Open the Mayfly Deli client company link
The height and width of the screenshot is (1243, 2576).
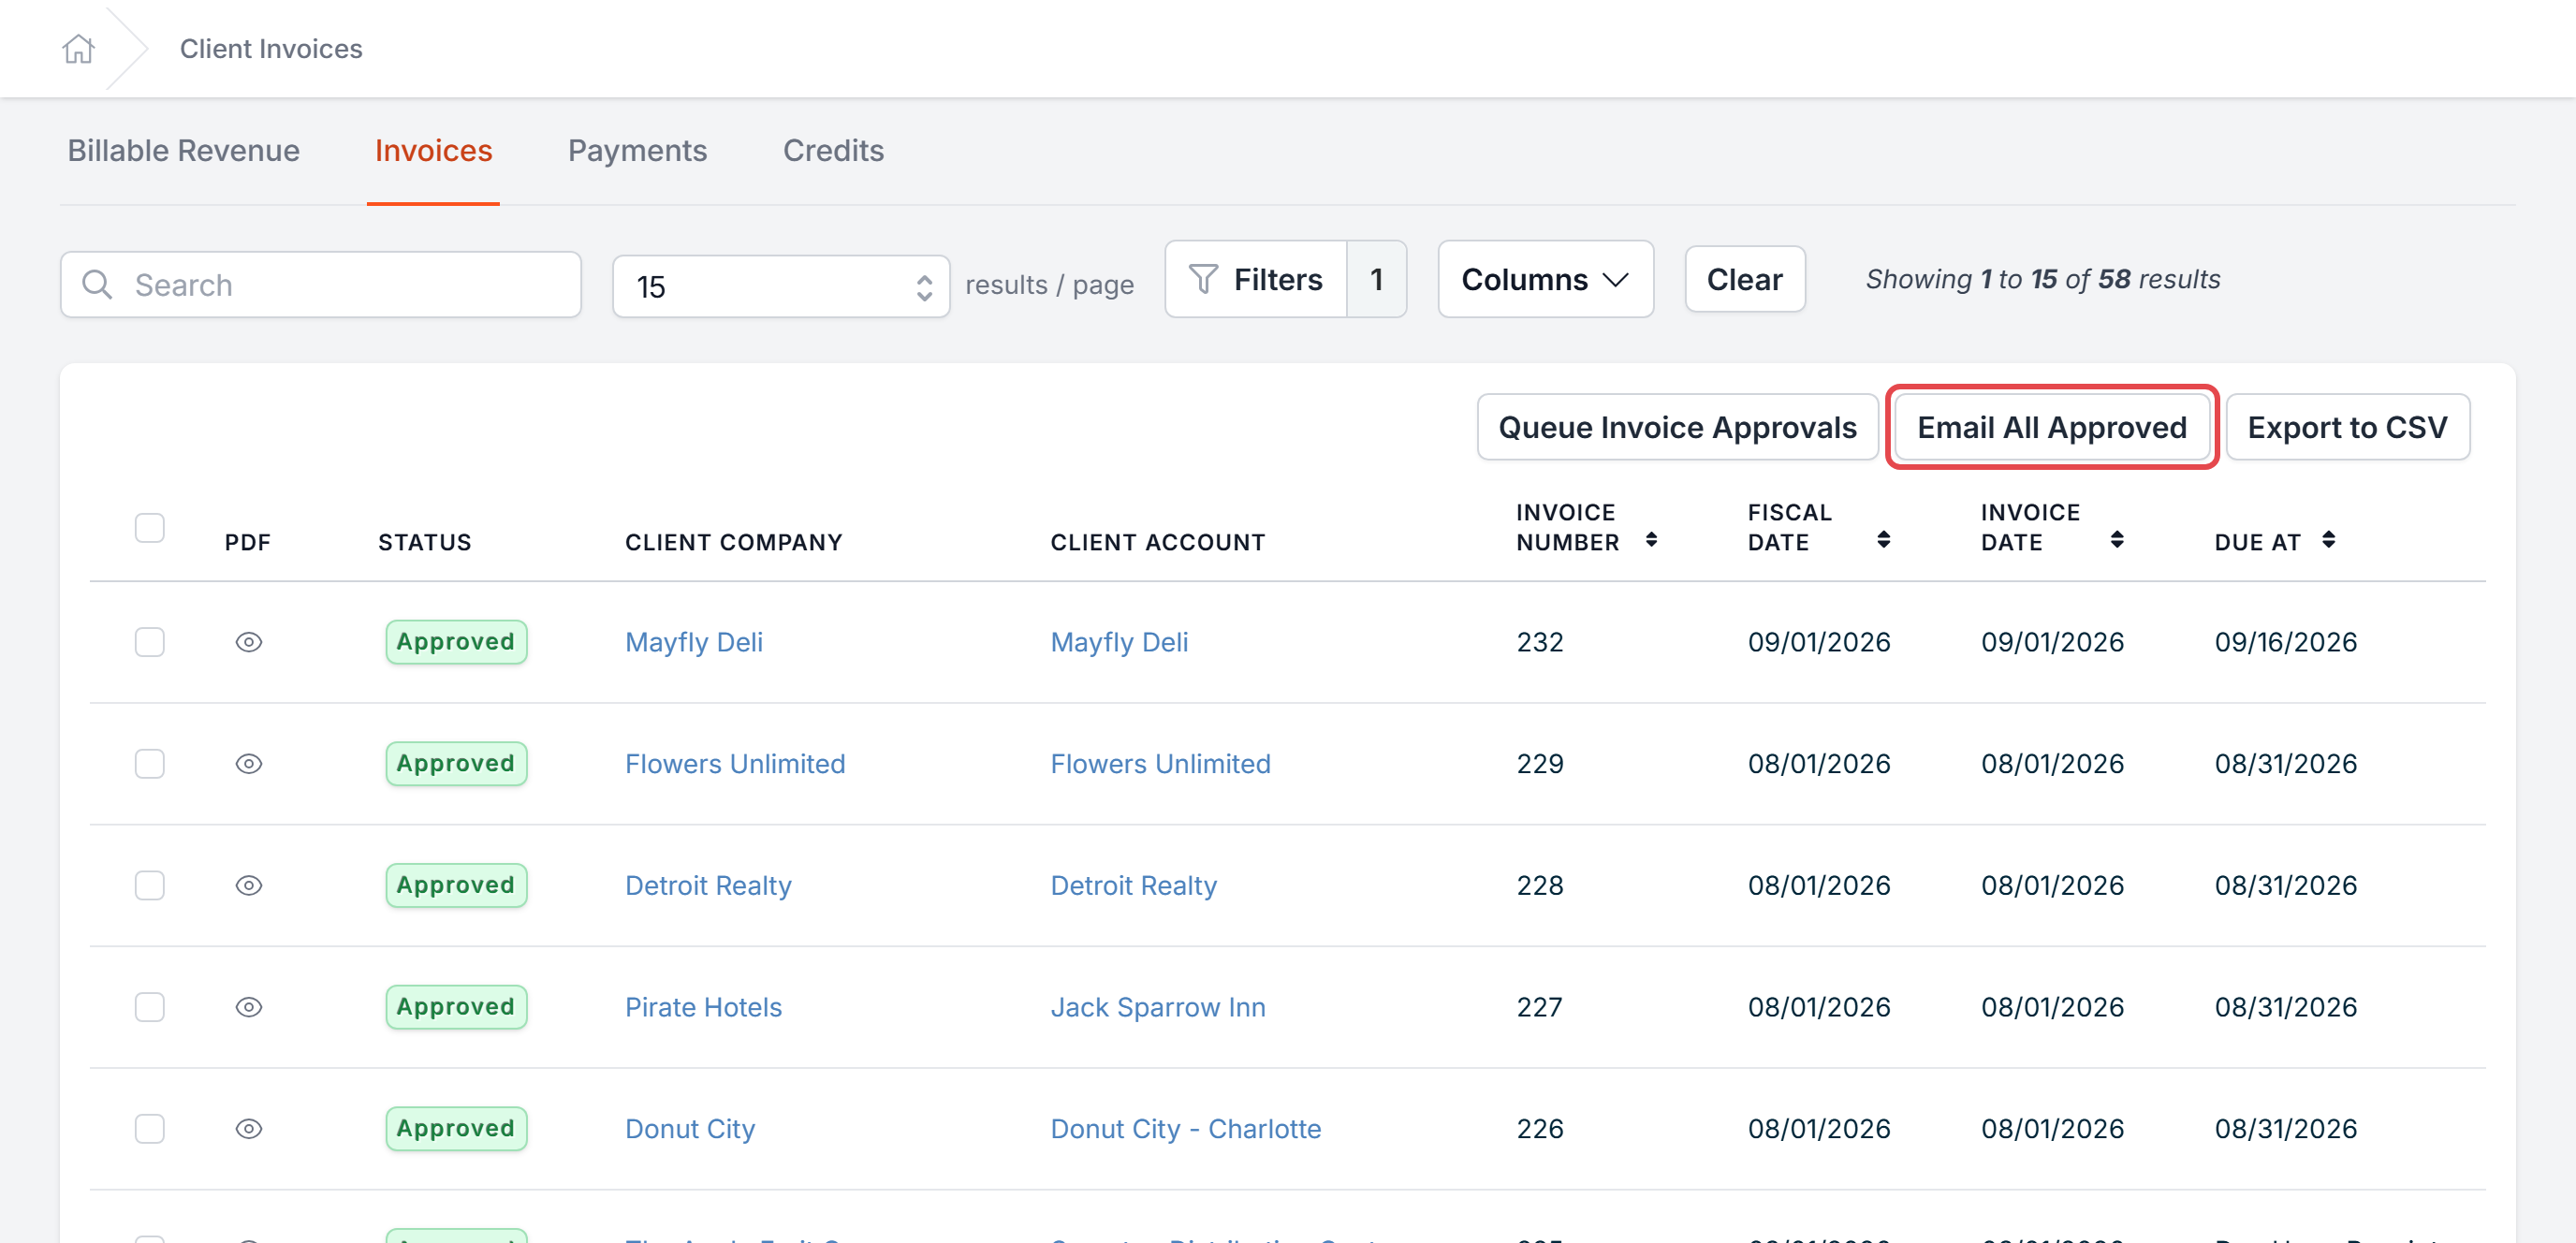click(x=694, y=642)
